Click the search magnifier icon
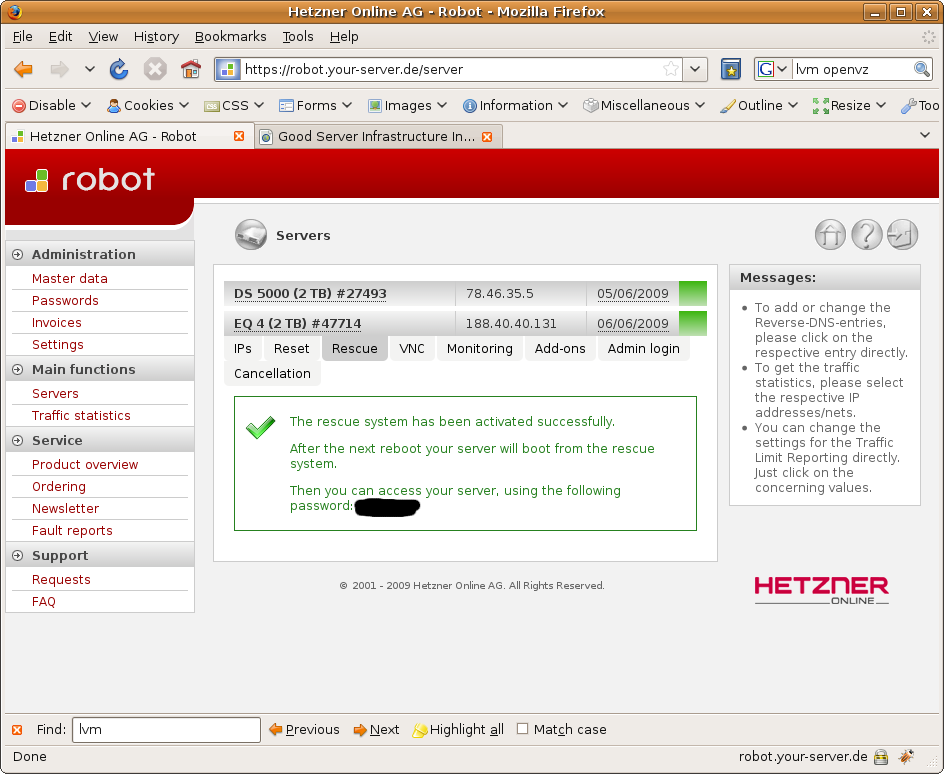Image resolution: width=944 pixels, height=774 pixels. click(x=922, y=69)
